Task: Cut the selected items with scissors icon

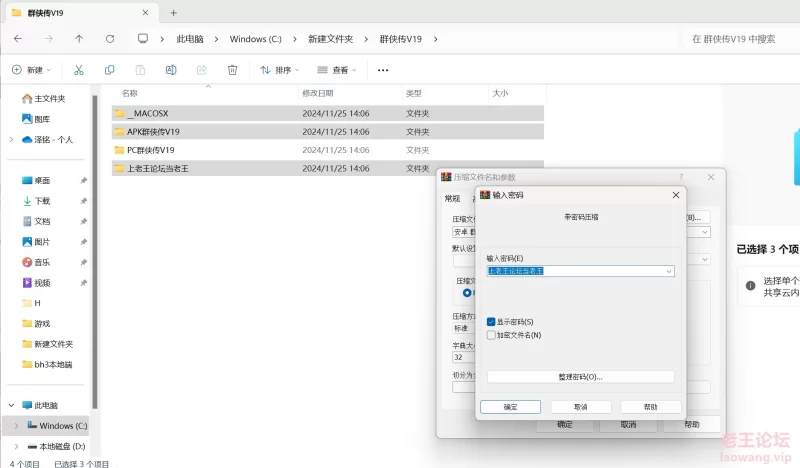Action: 79,70
